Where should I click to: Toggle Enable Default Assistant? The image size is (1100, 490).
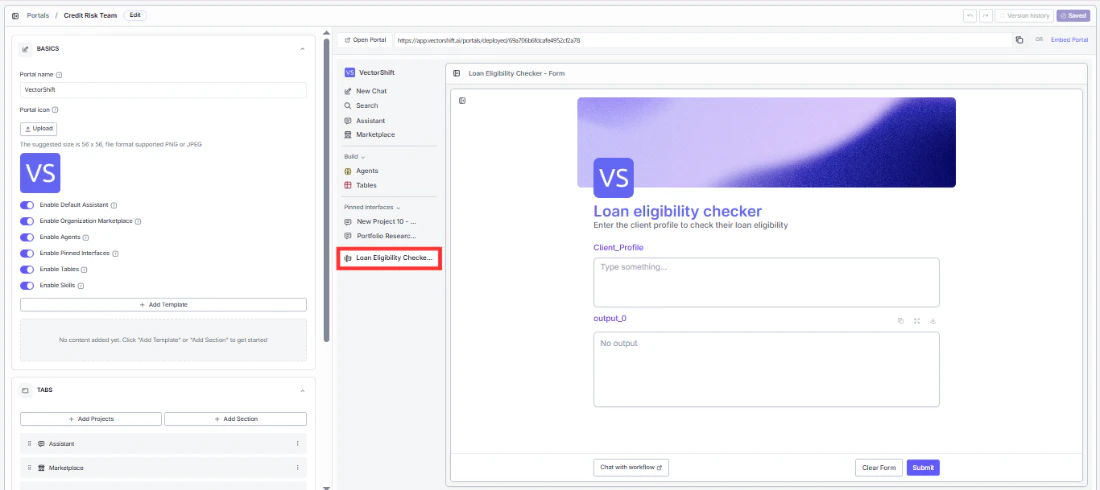pos(27,205)
